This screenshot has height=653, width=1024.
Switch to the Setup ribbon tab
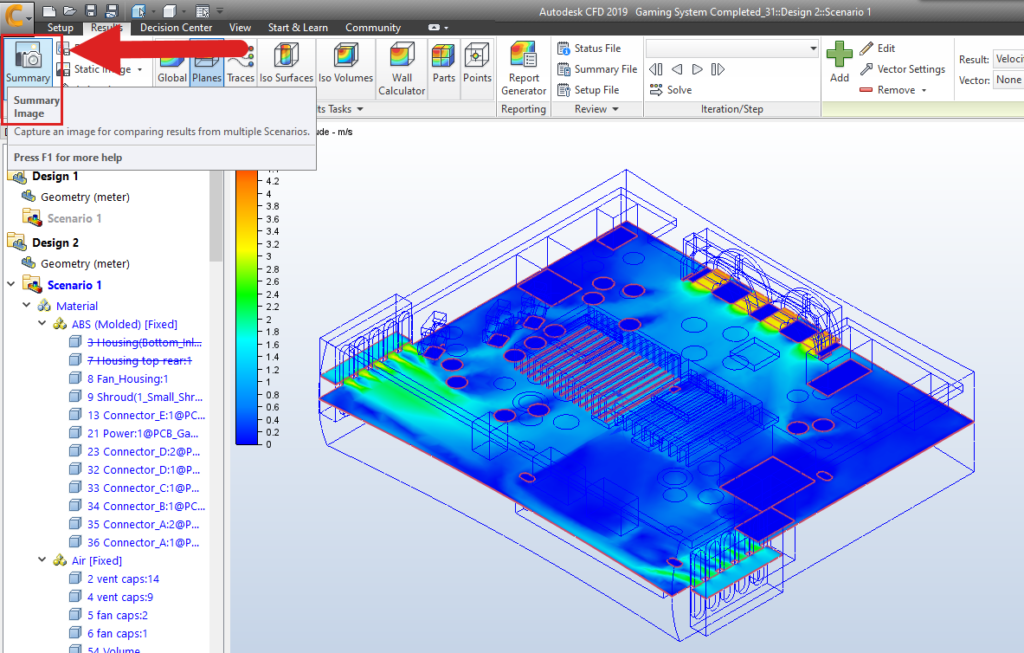point(59,27)
